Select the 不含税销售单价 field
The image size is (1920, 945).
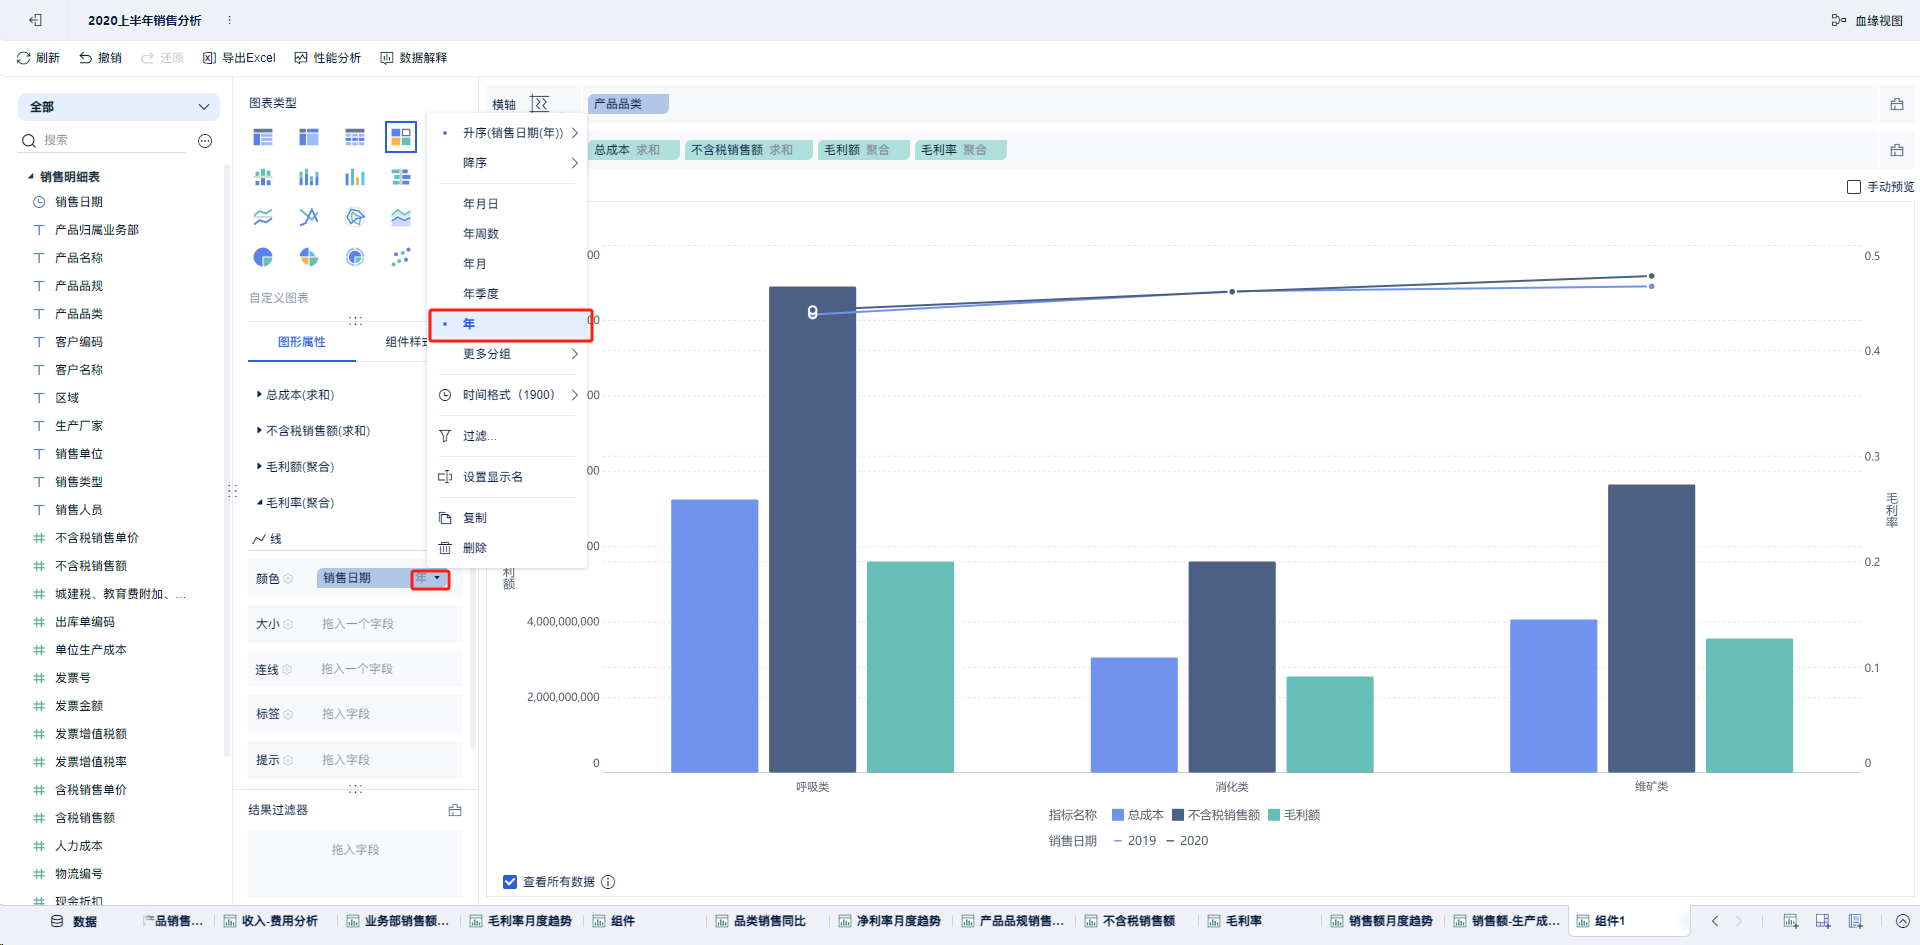coord(97,538)
